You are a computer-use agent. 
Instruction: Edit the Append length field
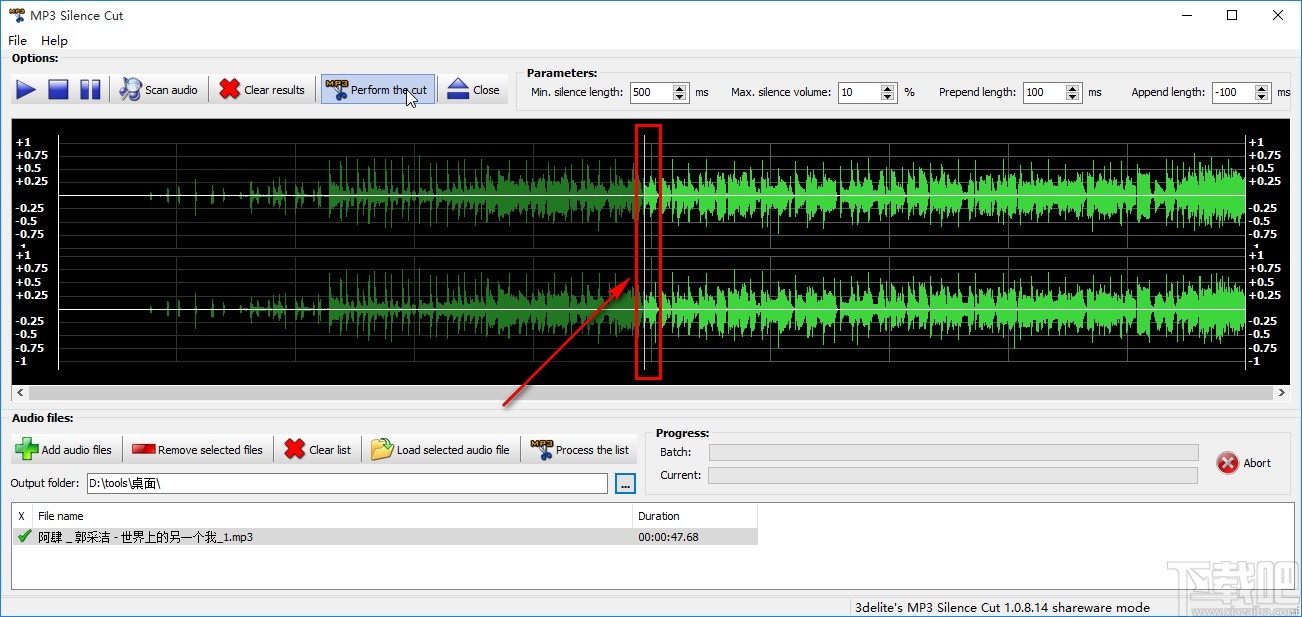coord(1233,92)
